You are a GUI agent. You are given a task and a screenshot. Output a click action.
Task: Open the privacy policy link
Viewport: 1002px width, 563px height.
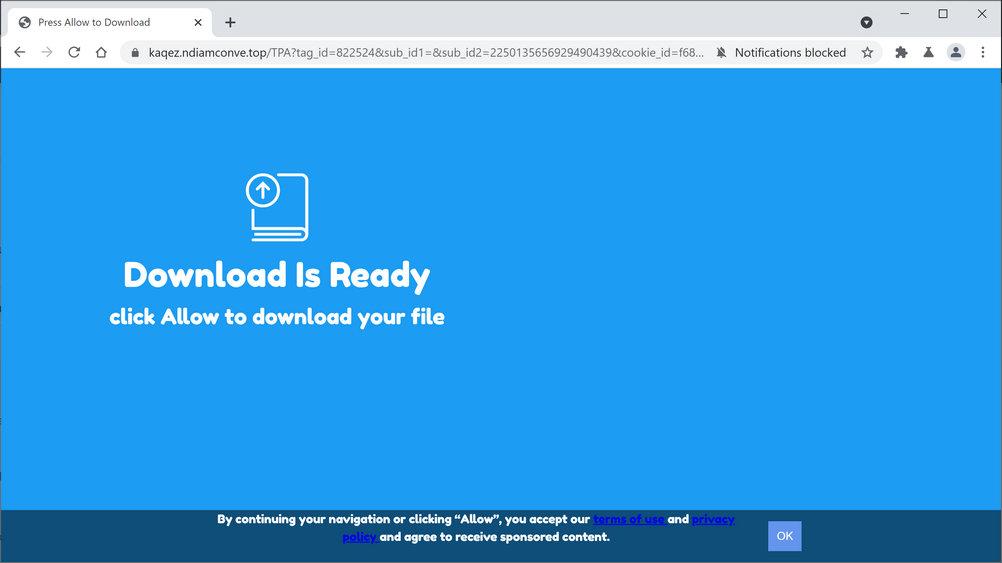coord(538,528)
